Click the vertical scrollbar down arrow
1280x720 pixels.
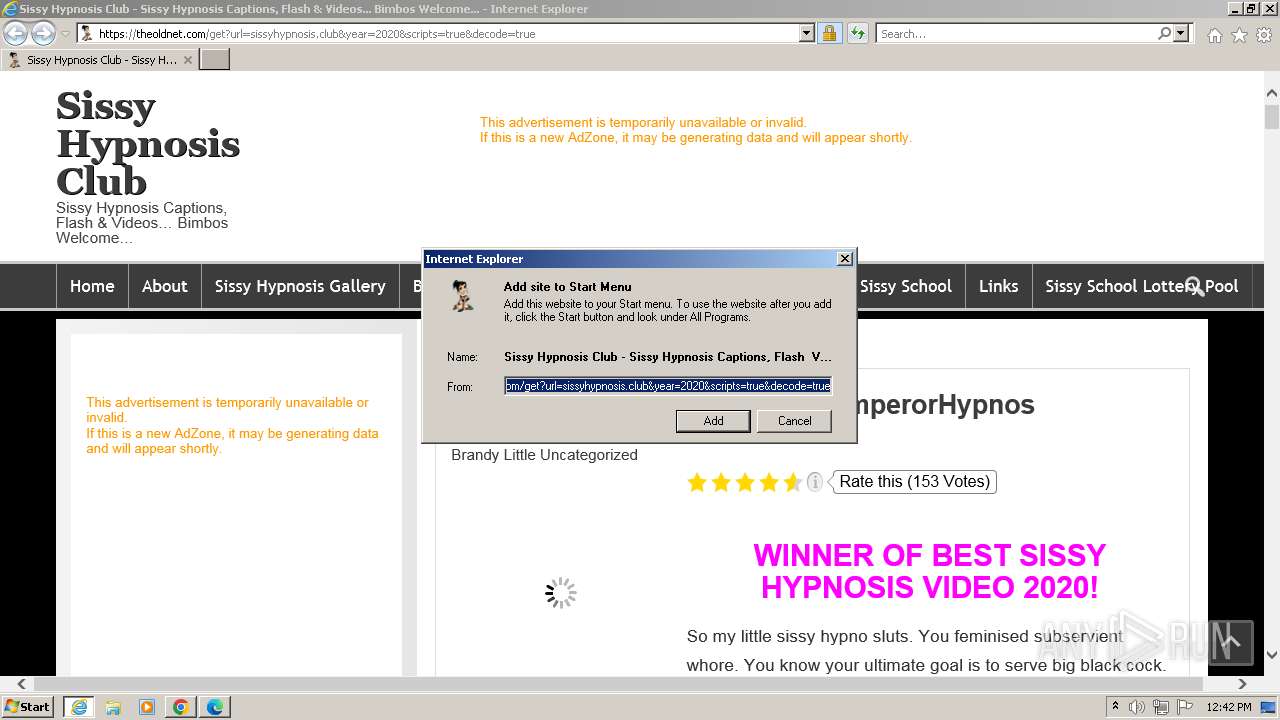[x=1272, y=655]
